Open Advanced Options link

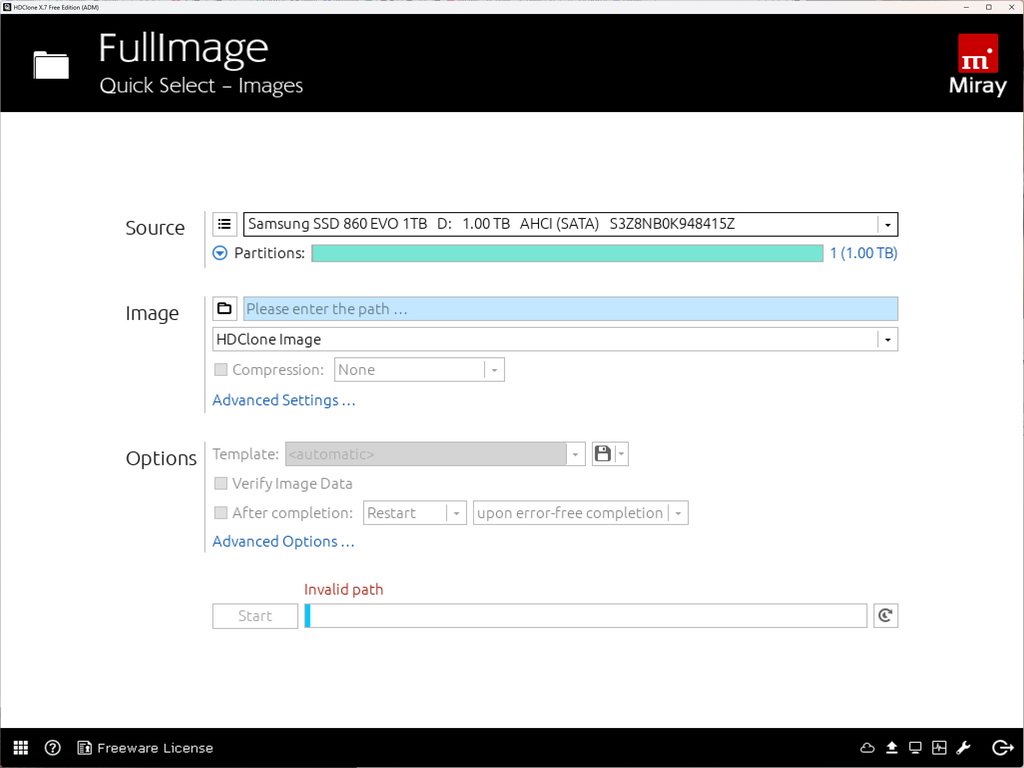click(283, 541)
